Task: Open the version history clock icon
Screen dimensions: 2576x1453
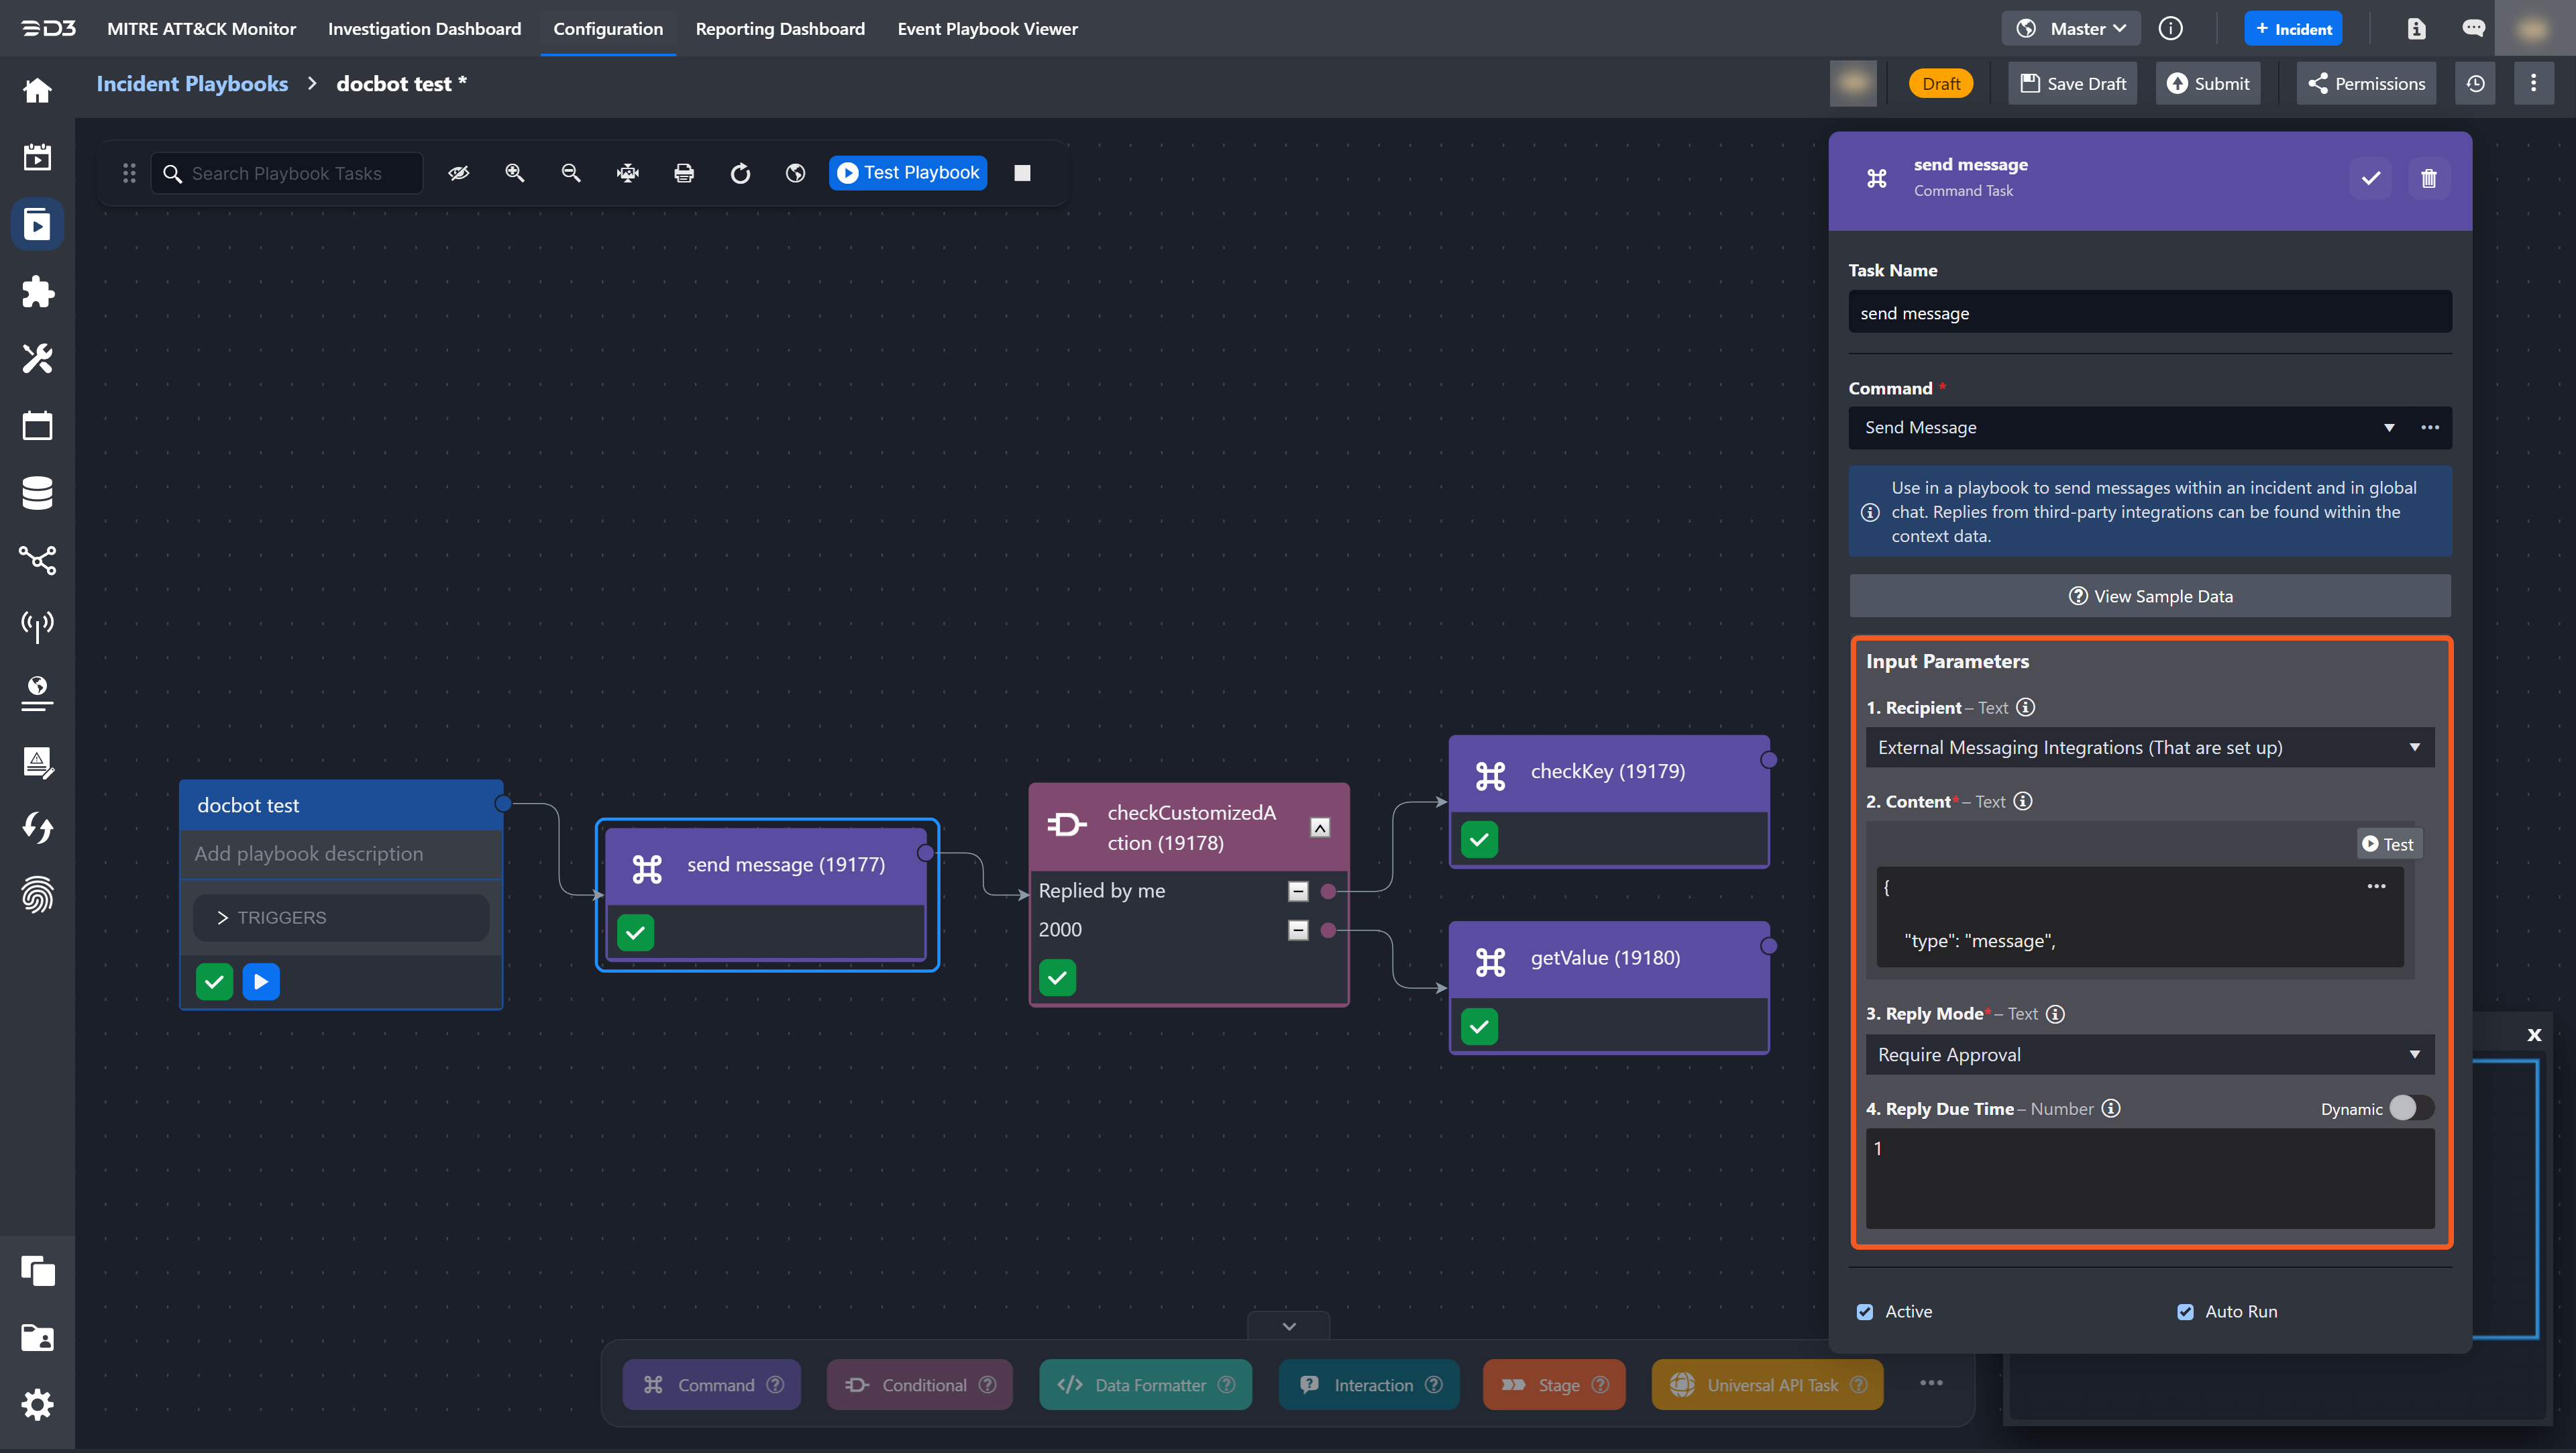Action: (x=2475, y=84)
